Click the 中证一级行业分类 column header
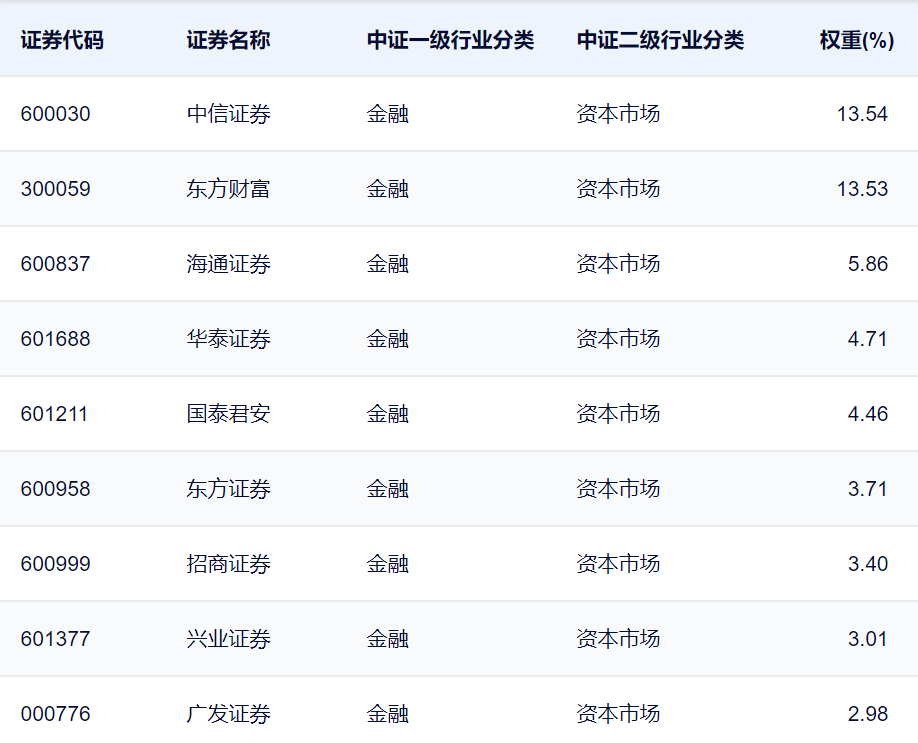This screenshot has height=743, width=918. (x=450, y=40)
